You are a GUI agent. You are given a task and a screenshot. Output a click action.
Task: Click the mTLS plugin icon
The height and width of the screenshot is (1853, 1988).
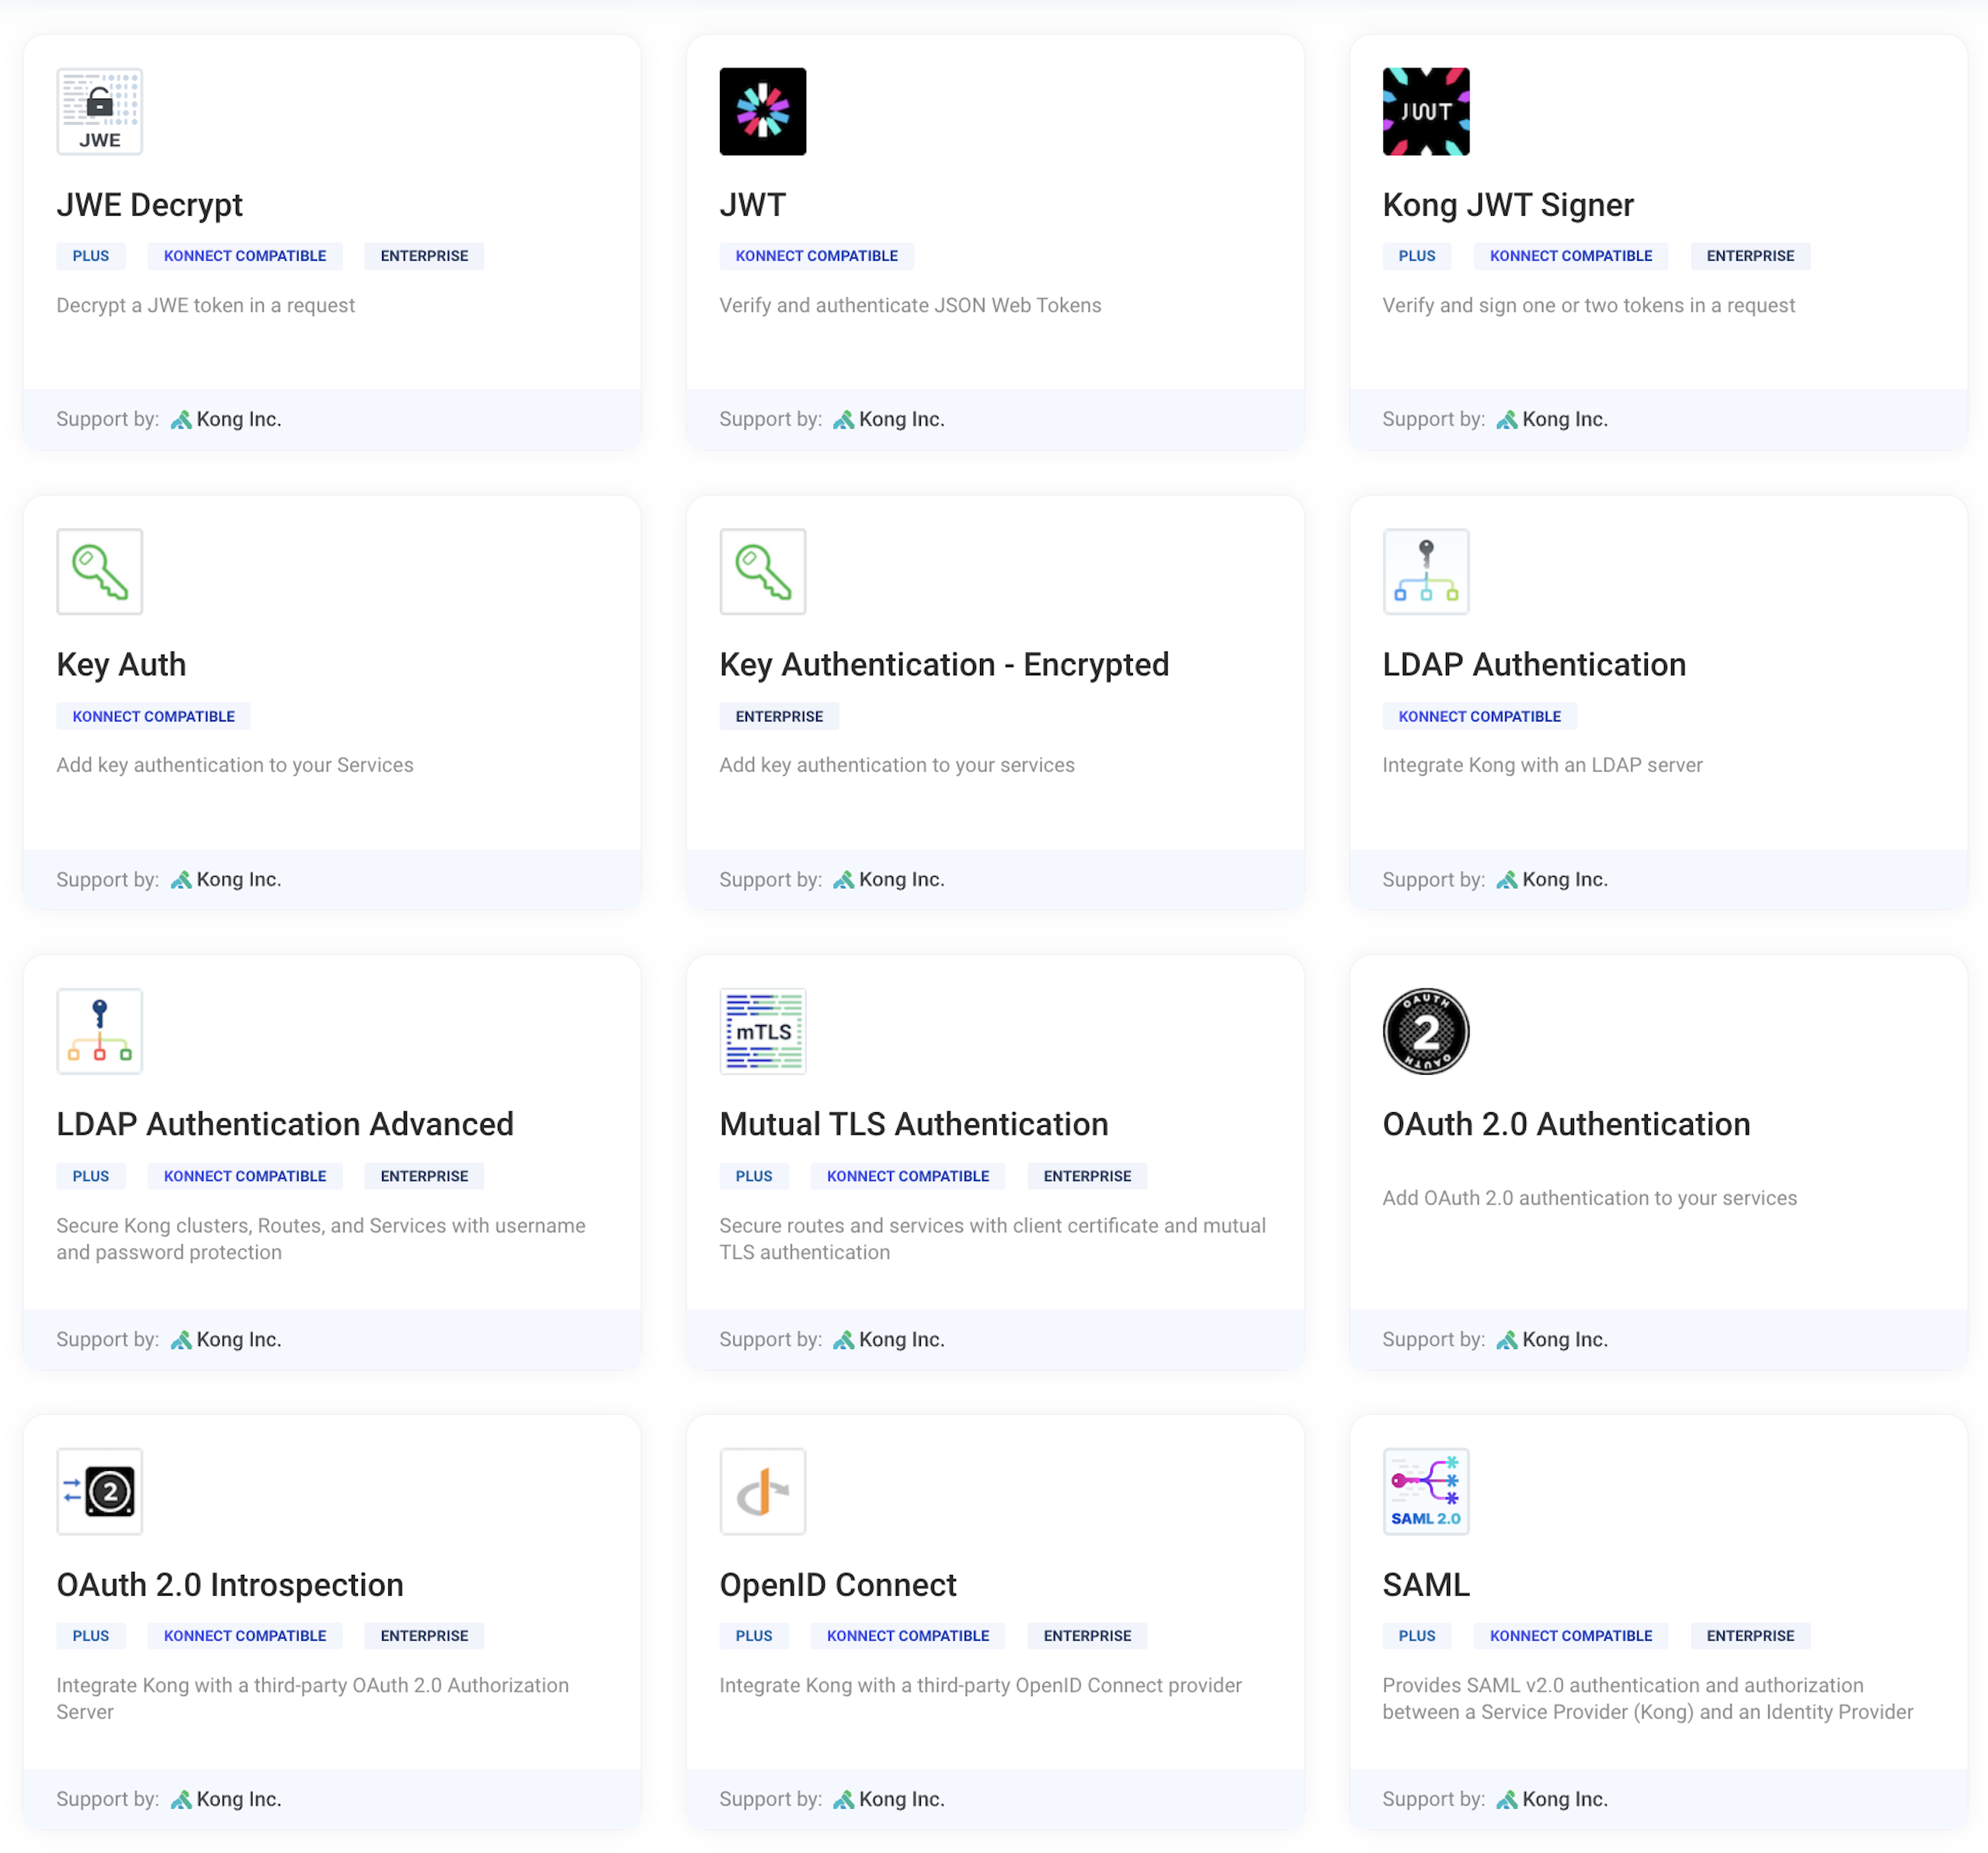point(762,1031)
